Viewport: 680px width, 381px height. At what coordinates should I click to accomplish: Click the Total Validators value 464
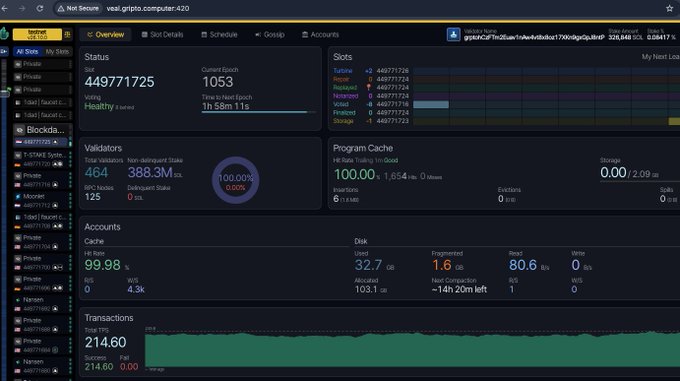[x=96, y=173]
